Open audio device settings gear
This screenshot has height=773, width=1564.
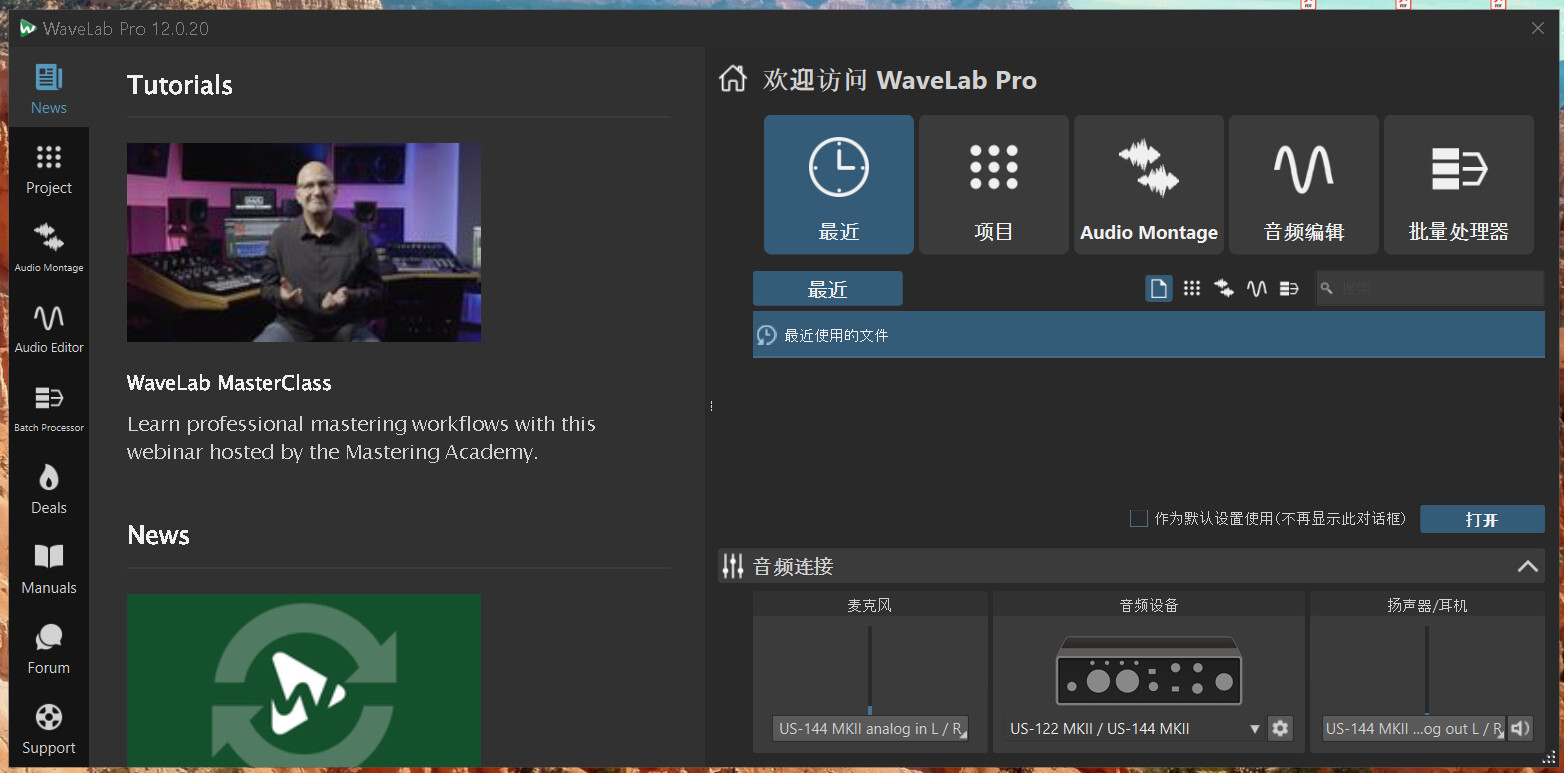(x=1280, y=728)
